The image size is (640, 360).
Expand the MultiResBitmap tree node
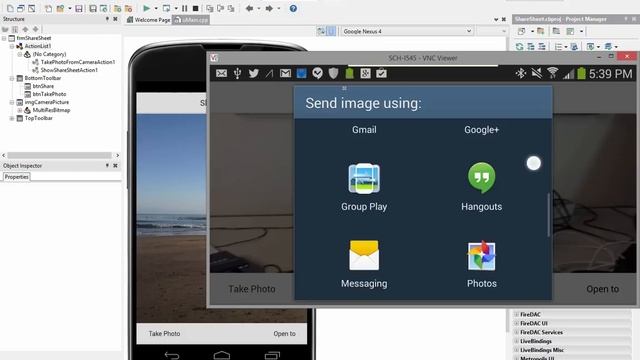point(20,110)
